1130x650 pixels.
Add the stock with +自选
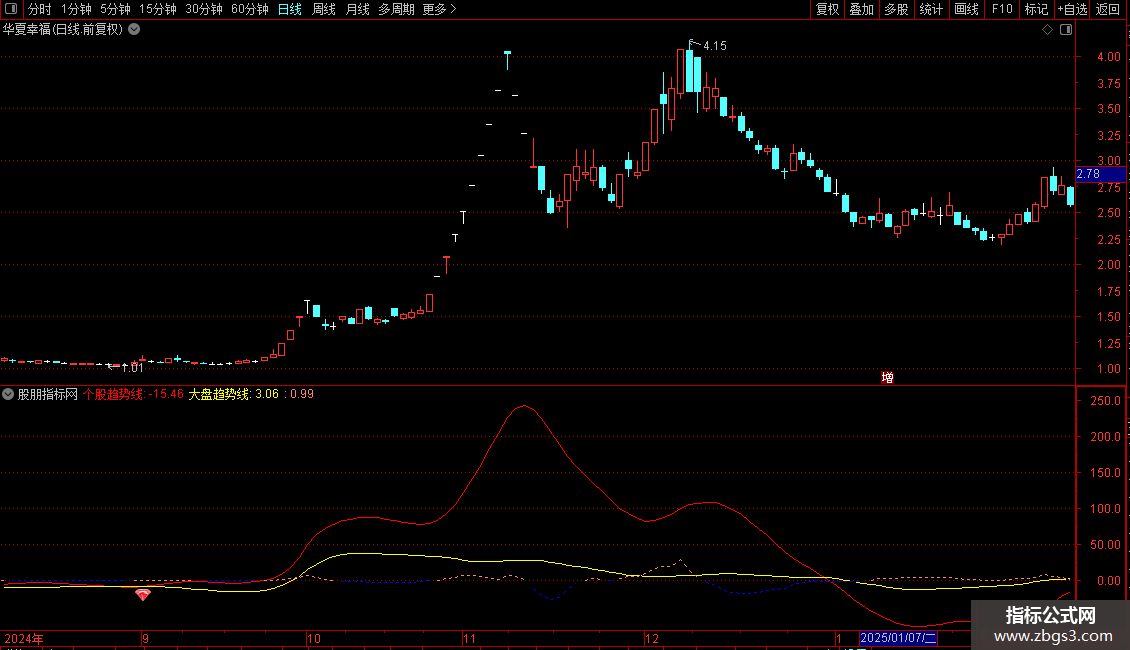1072,9
